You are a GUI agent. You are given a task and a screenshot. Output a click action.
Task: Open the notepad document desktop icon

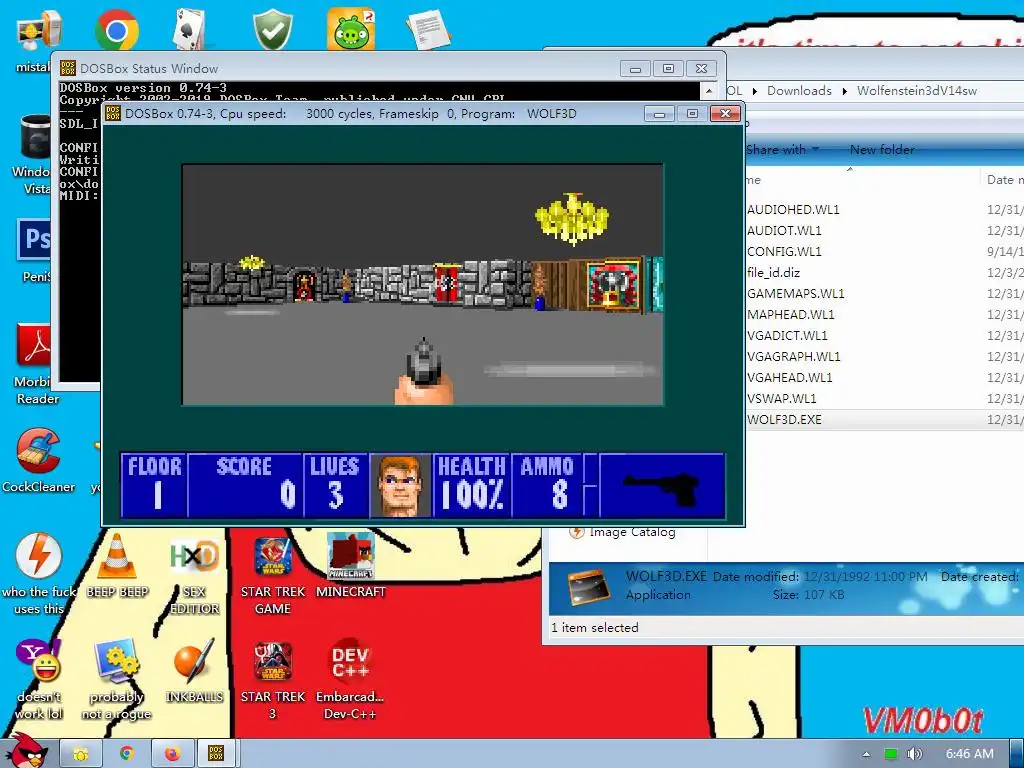tap(428, 30)
